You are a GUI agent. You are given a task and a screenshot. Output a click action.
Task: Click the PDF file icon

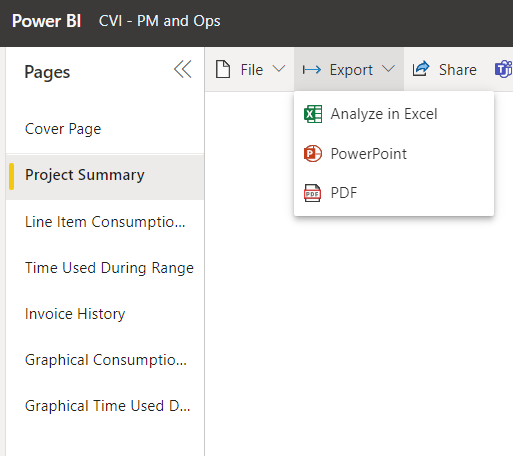point(312,193)
